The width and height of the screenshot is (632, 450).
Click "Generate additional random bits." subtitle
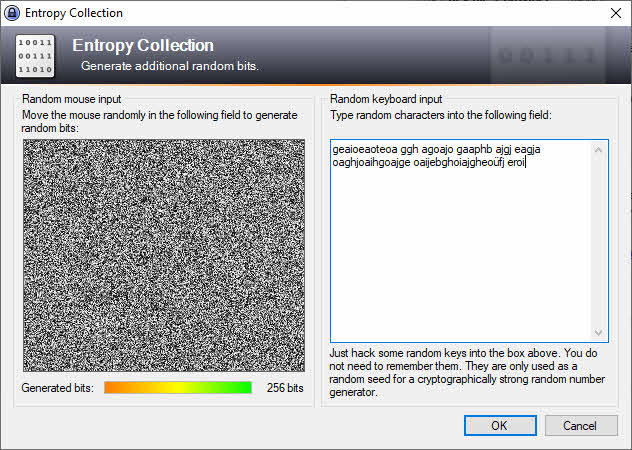(169, 66)
